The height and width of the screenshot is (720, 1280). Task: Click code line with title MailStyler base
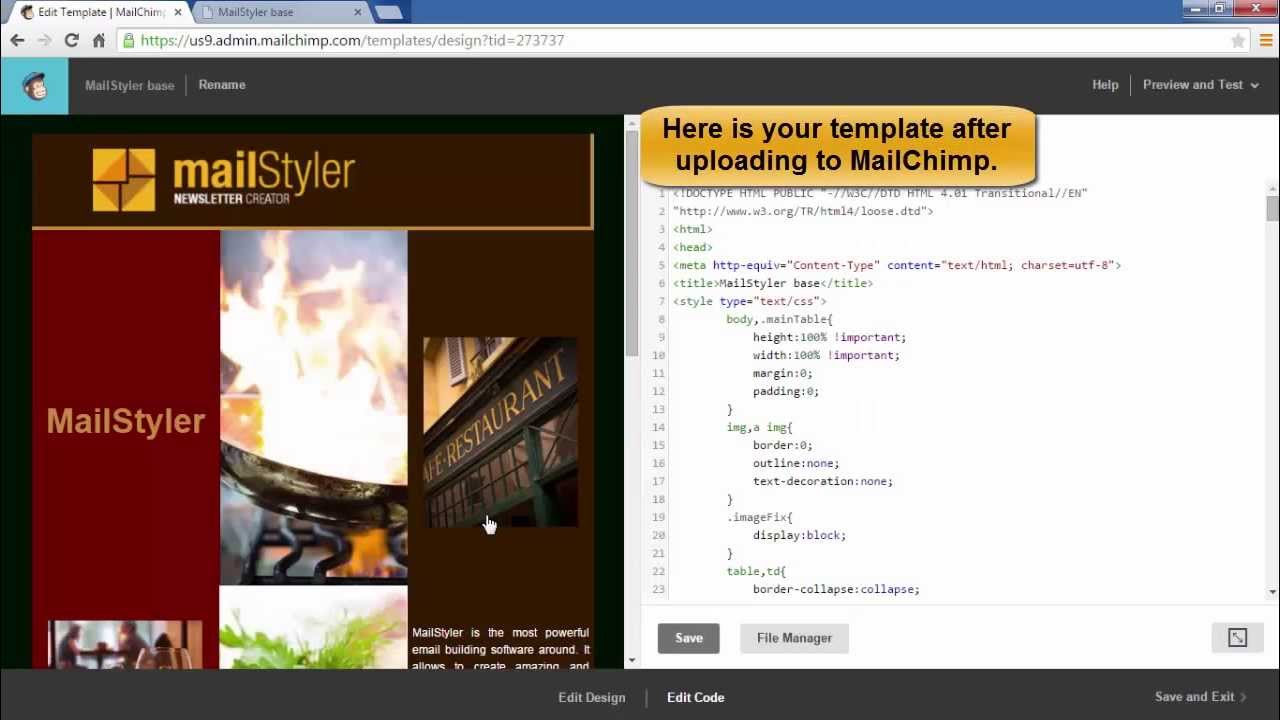772,283
